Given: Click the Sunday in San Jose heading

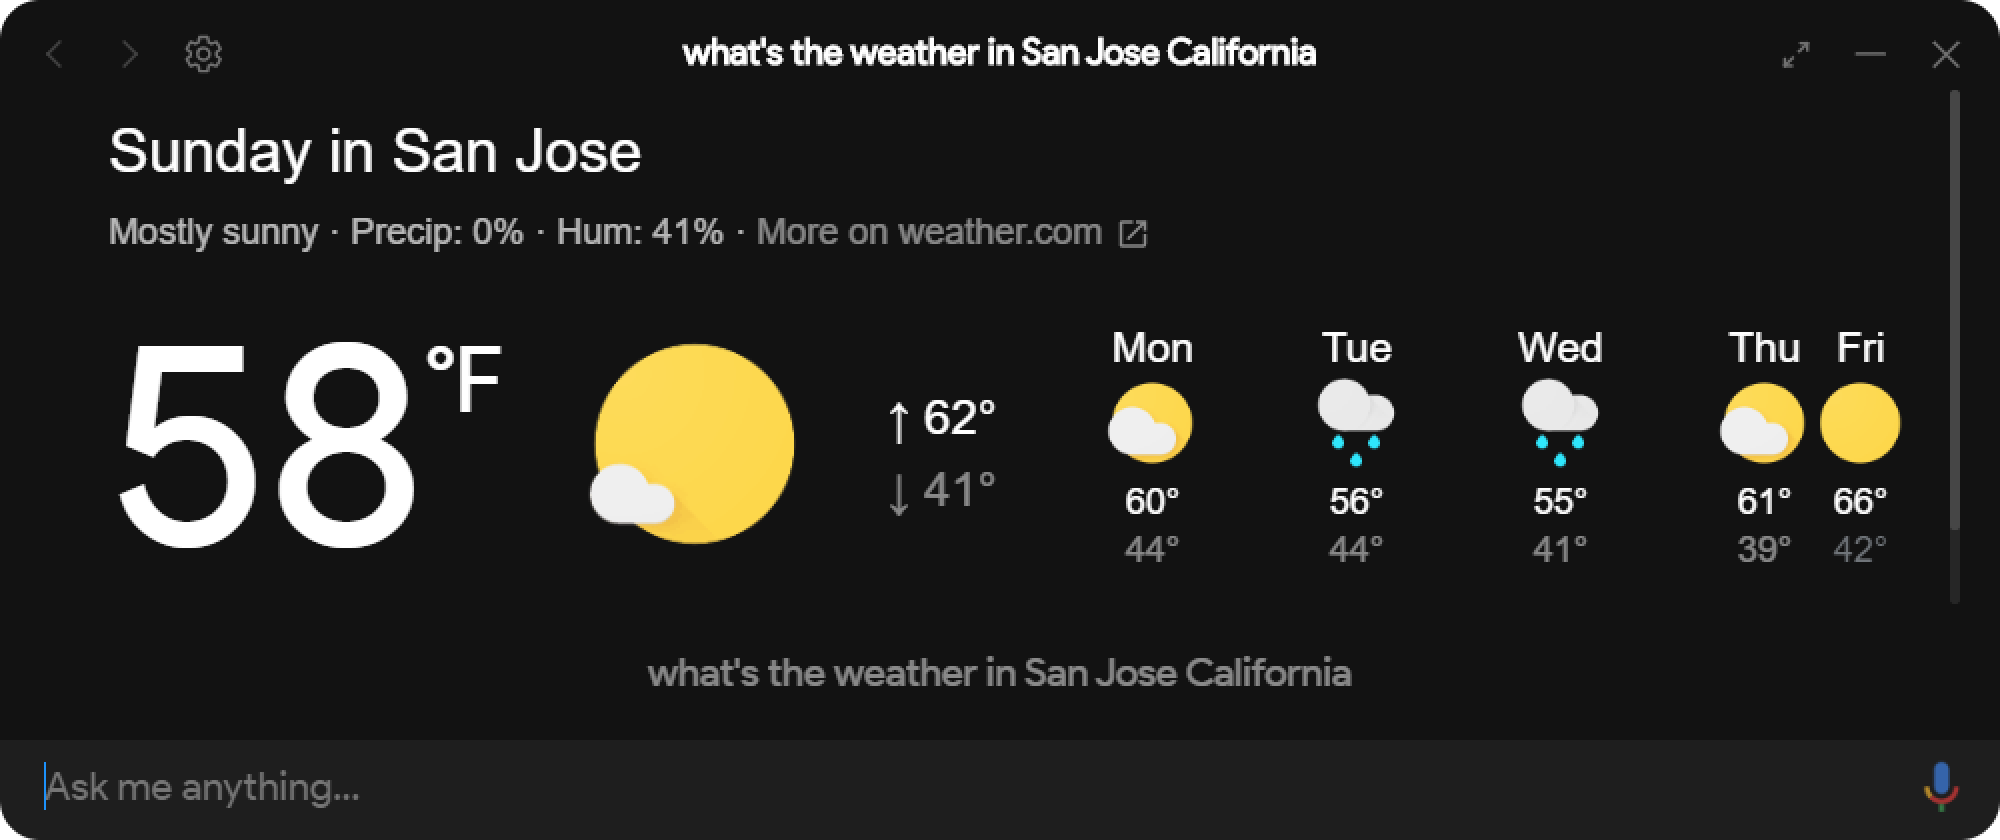Looking at the screenshot, I should [375, 151].
